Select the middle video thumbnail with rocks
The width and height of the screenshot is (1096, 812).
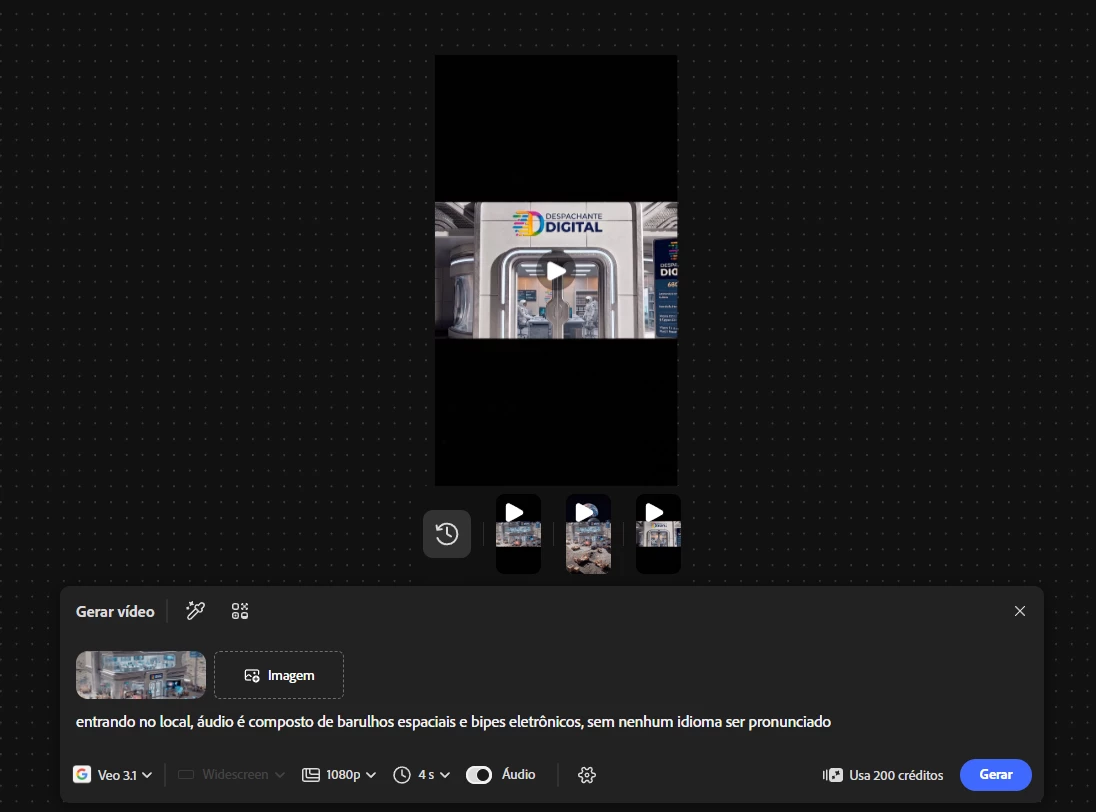pyautogui.click(x=588, y=534)
